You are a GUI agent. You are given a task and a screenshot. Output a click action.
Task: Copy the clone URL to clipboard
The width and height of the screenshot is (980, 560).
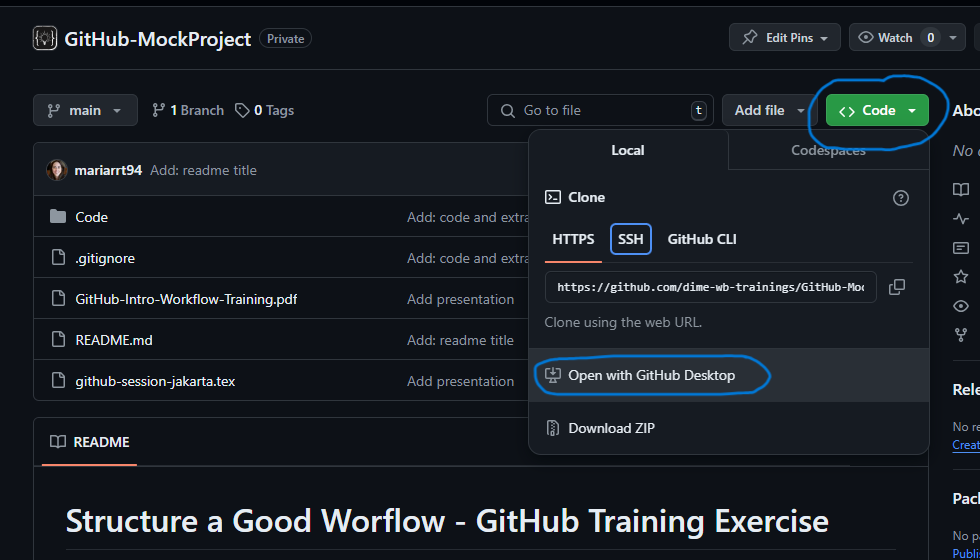tap(897, 287)
